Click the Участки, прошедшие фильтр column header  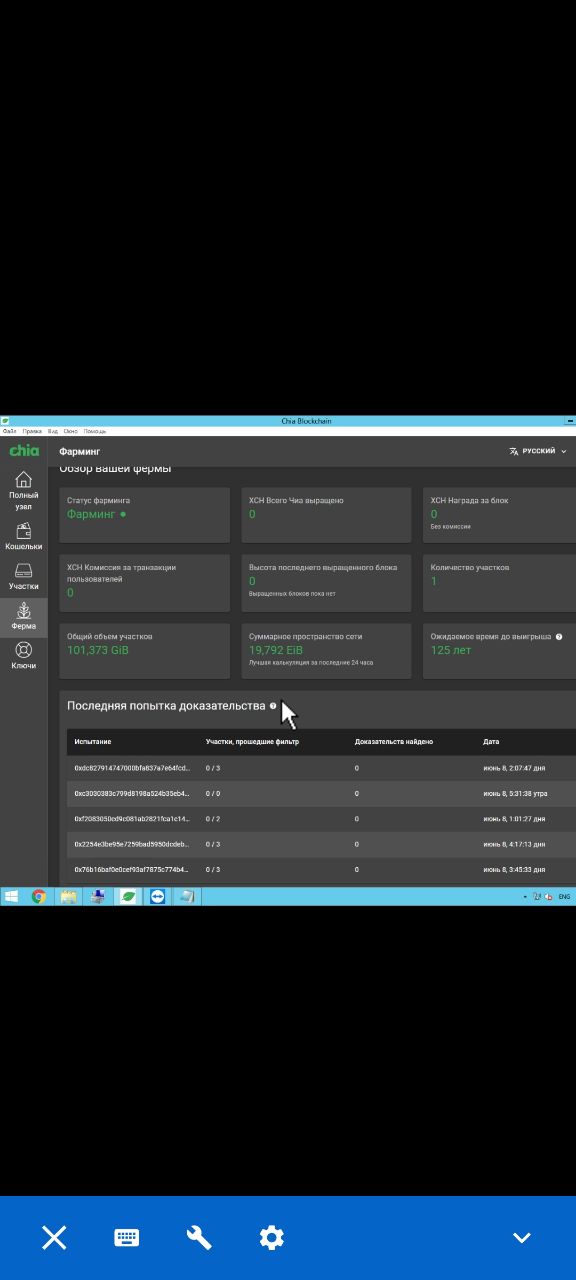pos(252,742)
